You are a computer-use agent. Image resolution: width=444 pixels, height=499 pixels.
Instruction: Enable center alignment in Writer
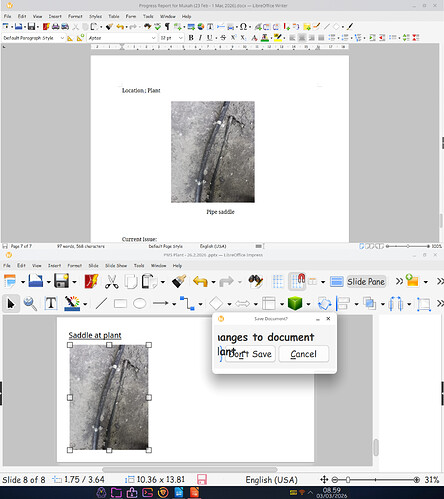point(302,38)
